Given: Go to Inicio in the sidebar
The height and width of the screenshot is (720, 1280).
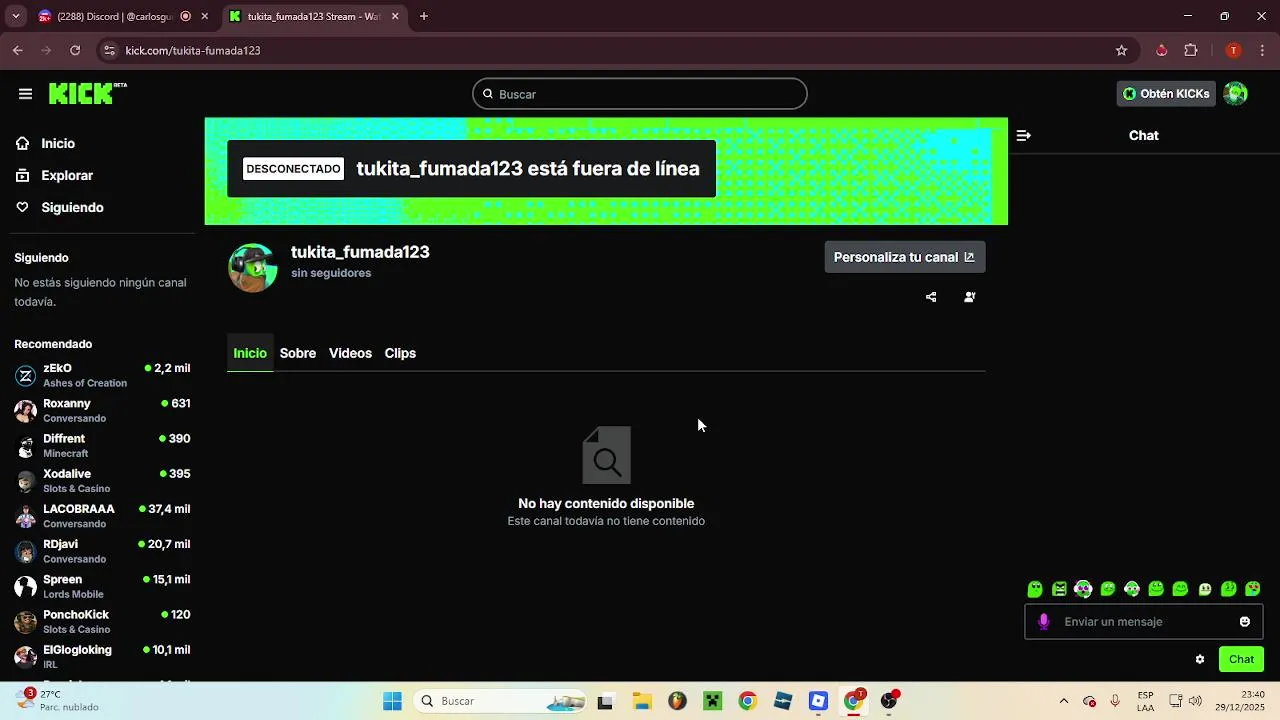Looking at the screenshot, I should pos(58,144).
